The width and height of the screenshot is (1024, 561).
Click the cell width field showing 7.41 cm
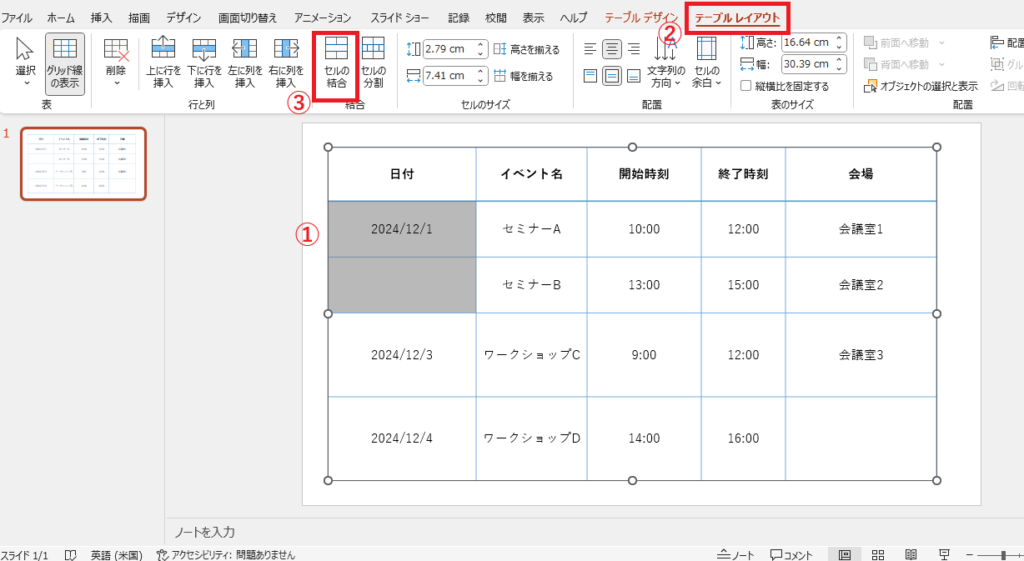(449, 75)
